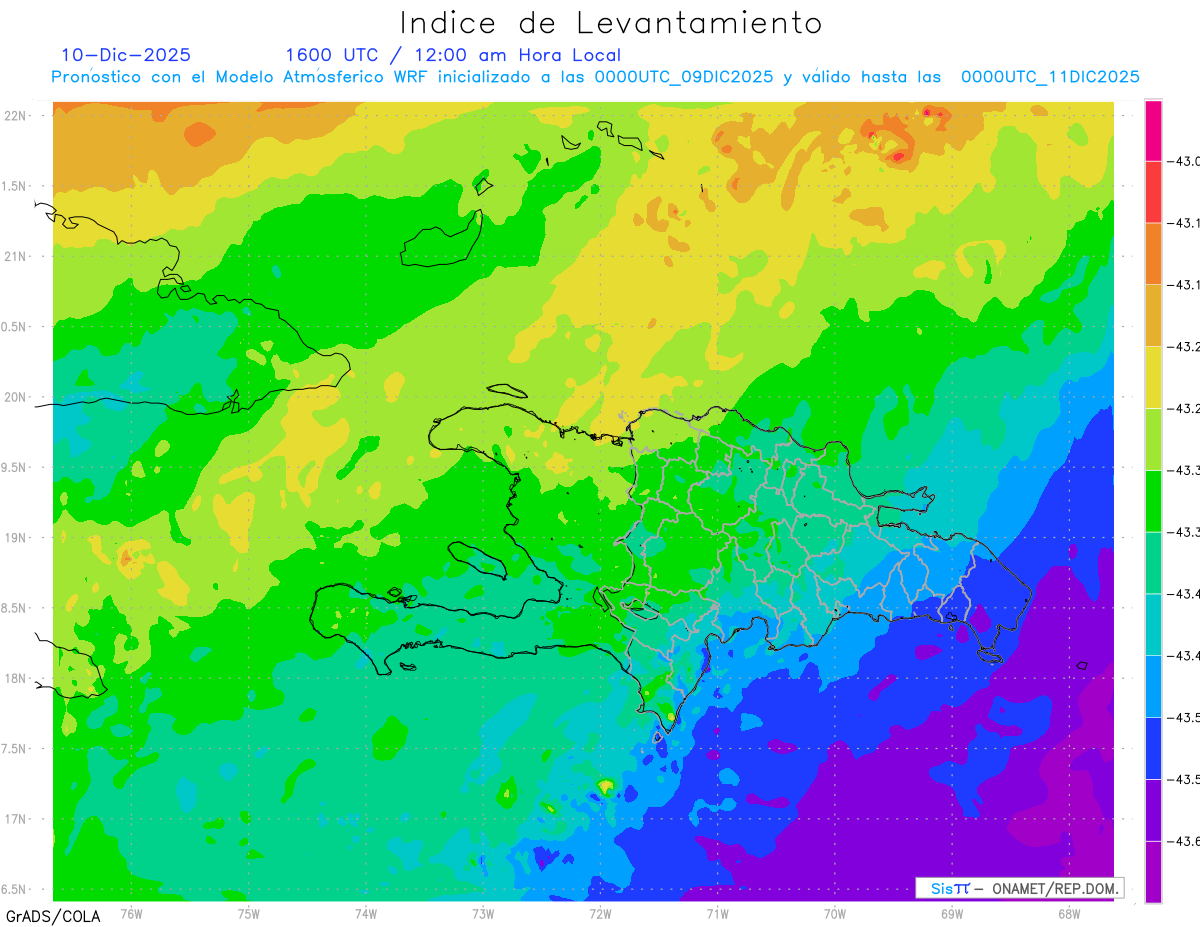
Task: Pick the pure green legend swatch
Action: click(x=1153, y=501)
